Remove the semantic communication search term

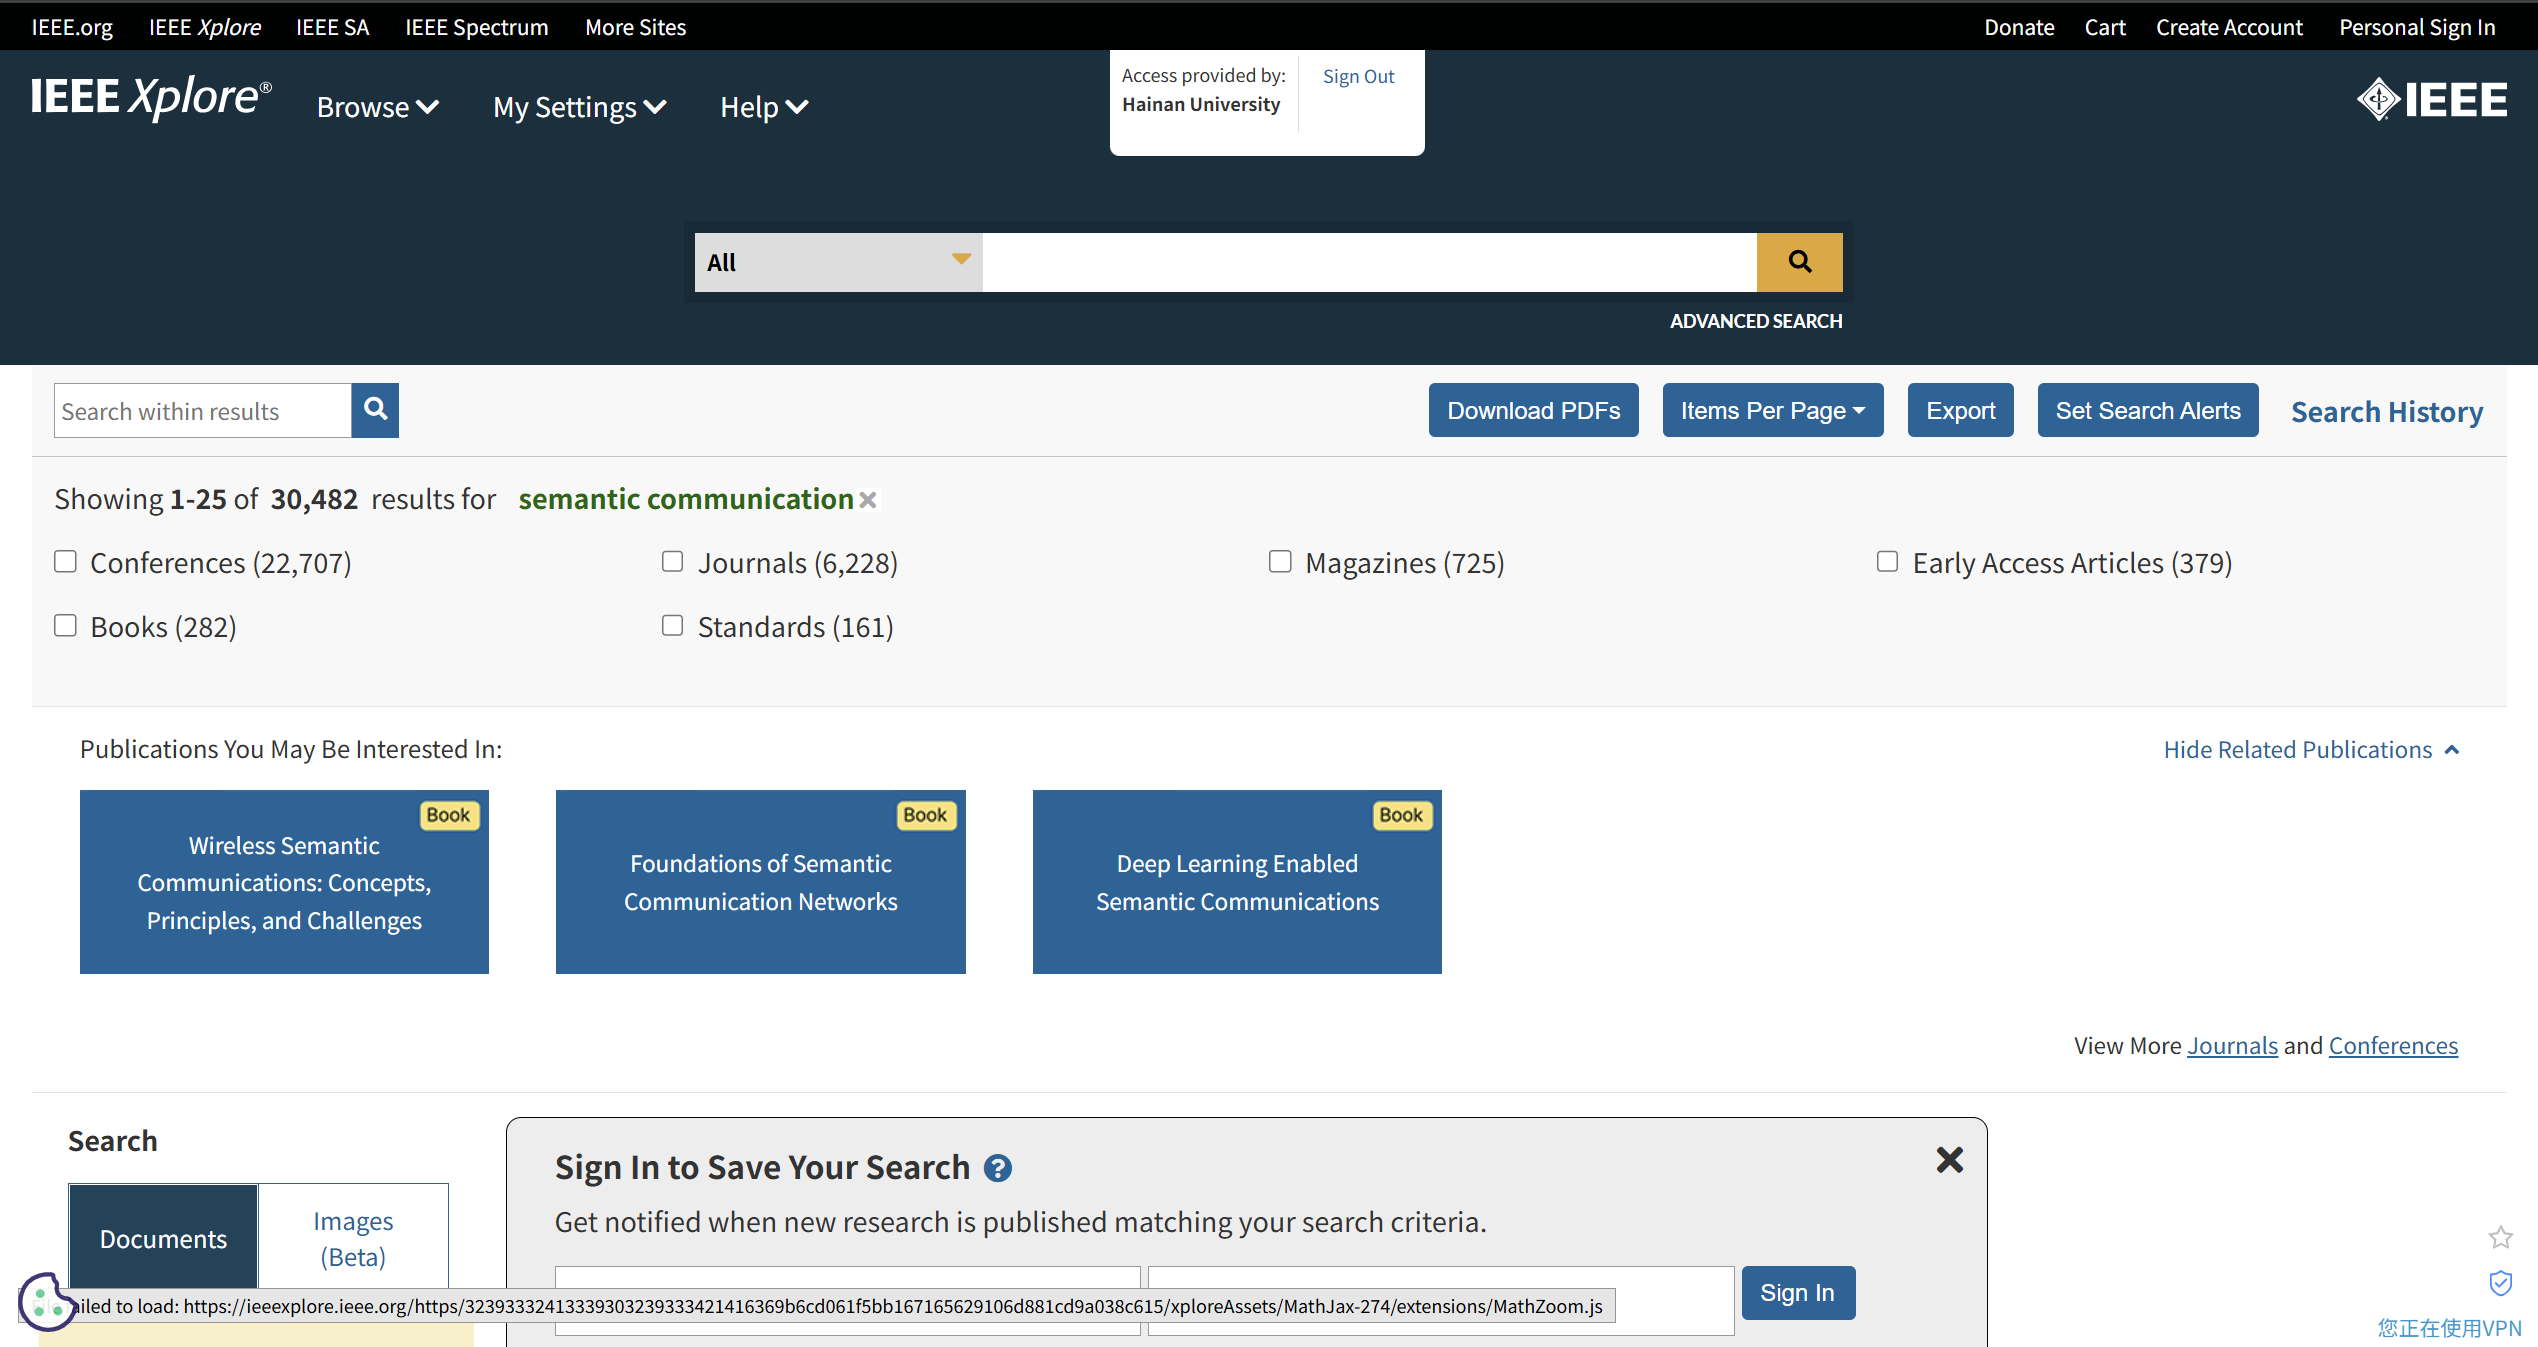coord(868,500)
